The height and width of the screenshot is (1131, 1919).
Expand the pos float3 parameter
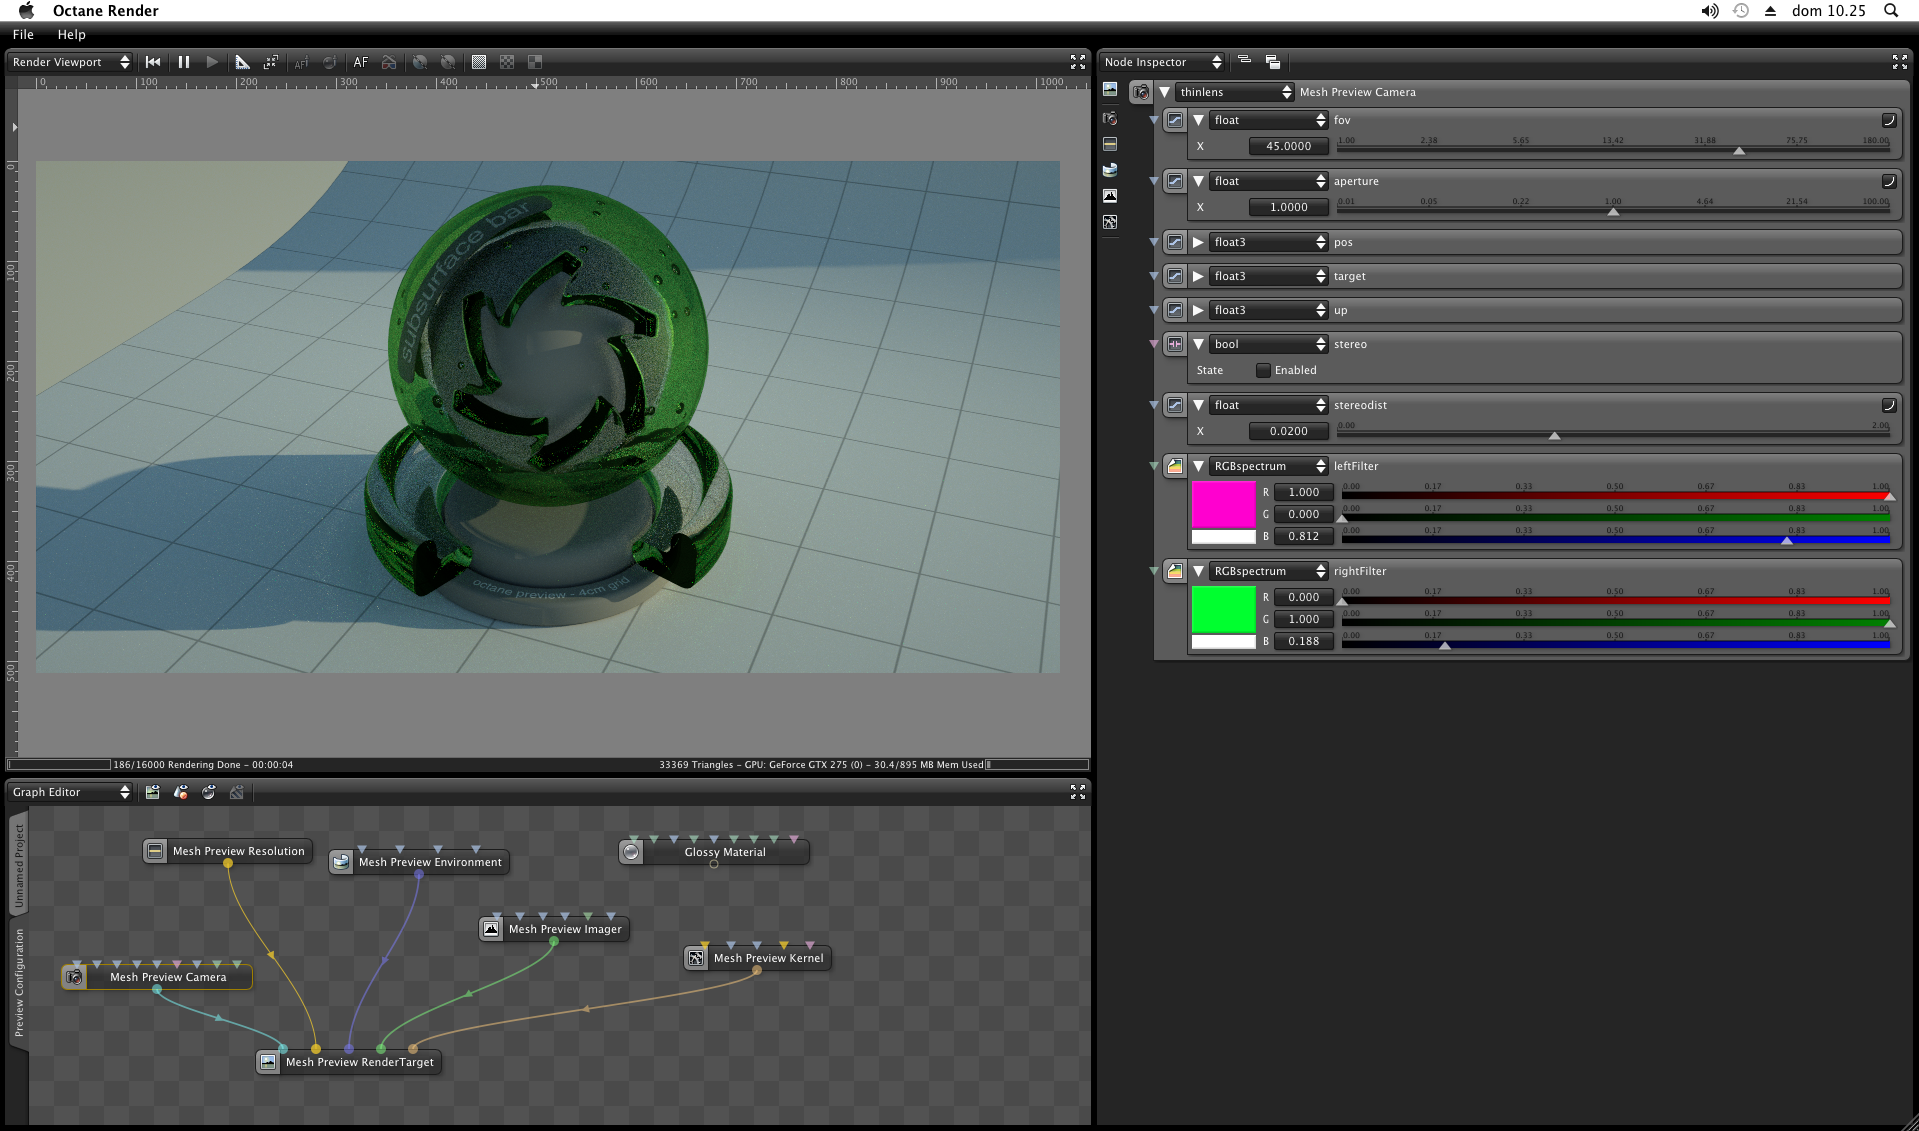coord(1198,242)
